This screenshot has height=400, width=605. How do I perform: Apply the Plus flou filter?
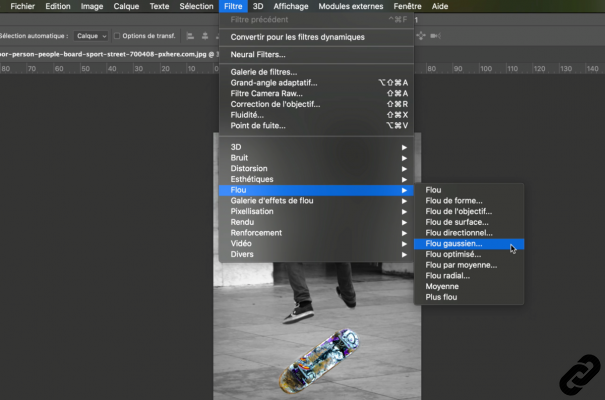469,297
